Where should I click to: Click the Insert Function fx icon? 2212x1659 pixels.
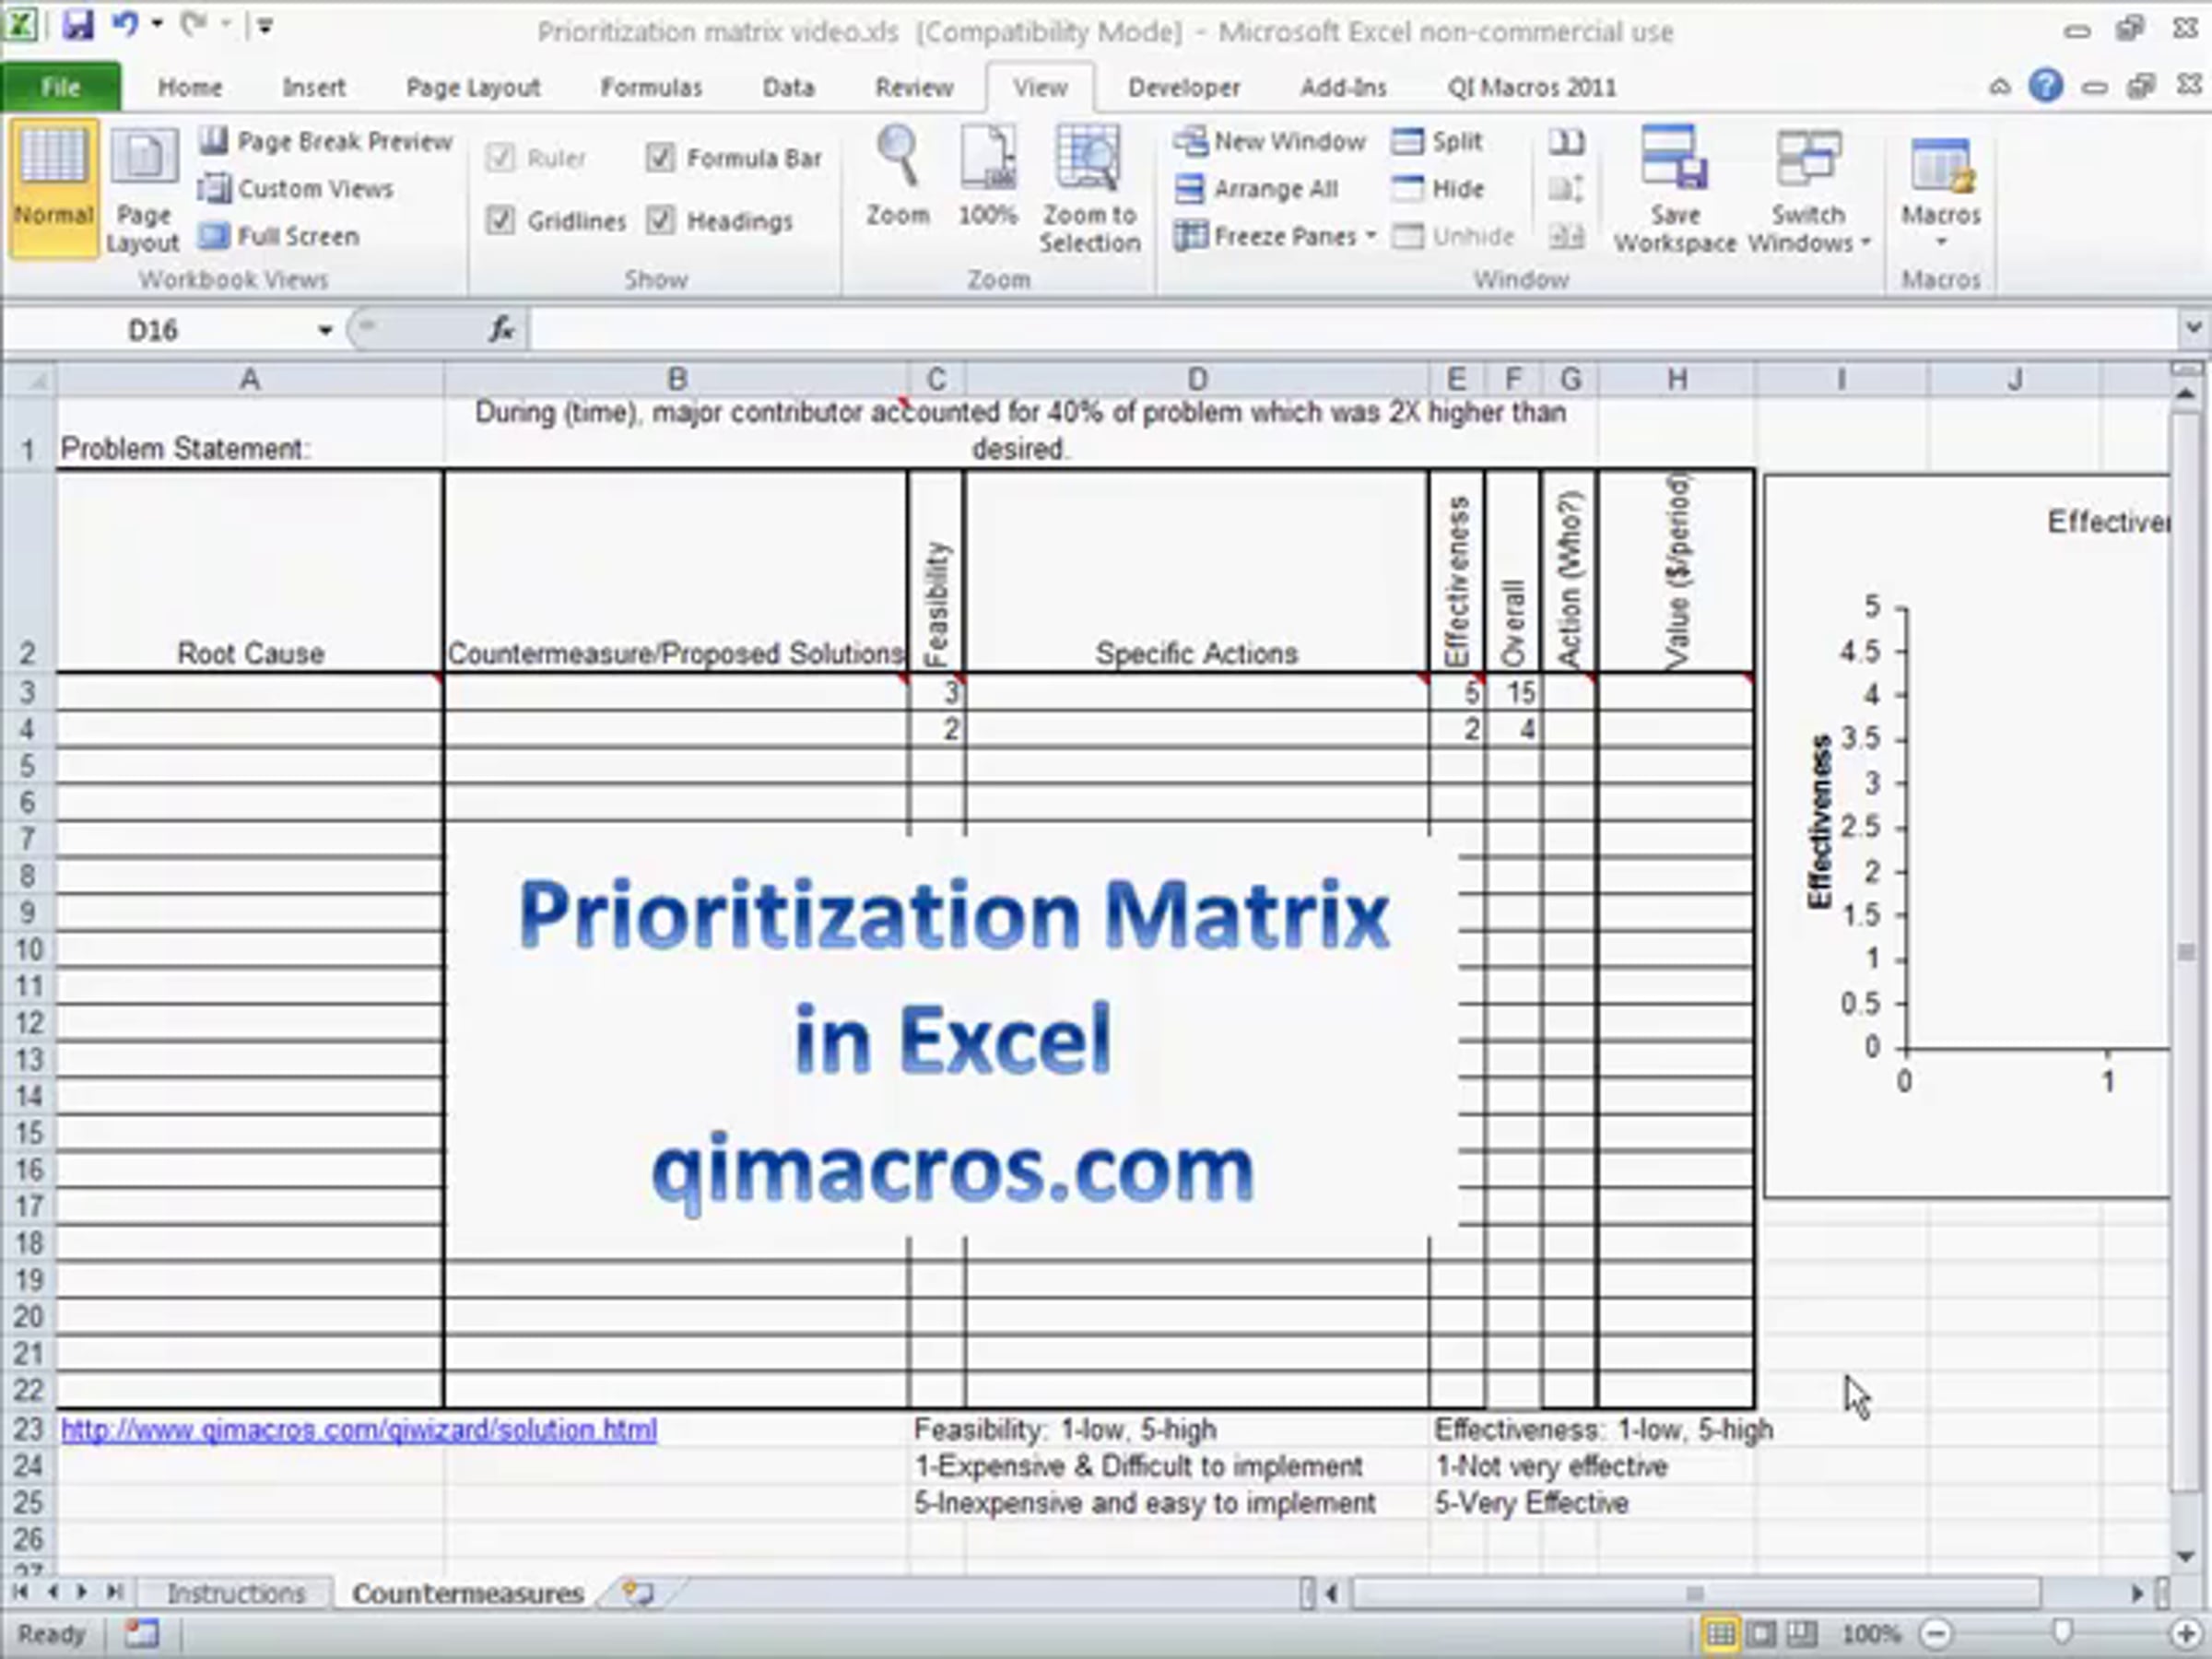pyautogui.click(x=501, y=329)
